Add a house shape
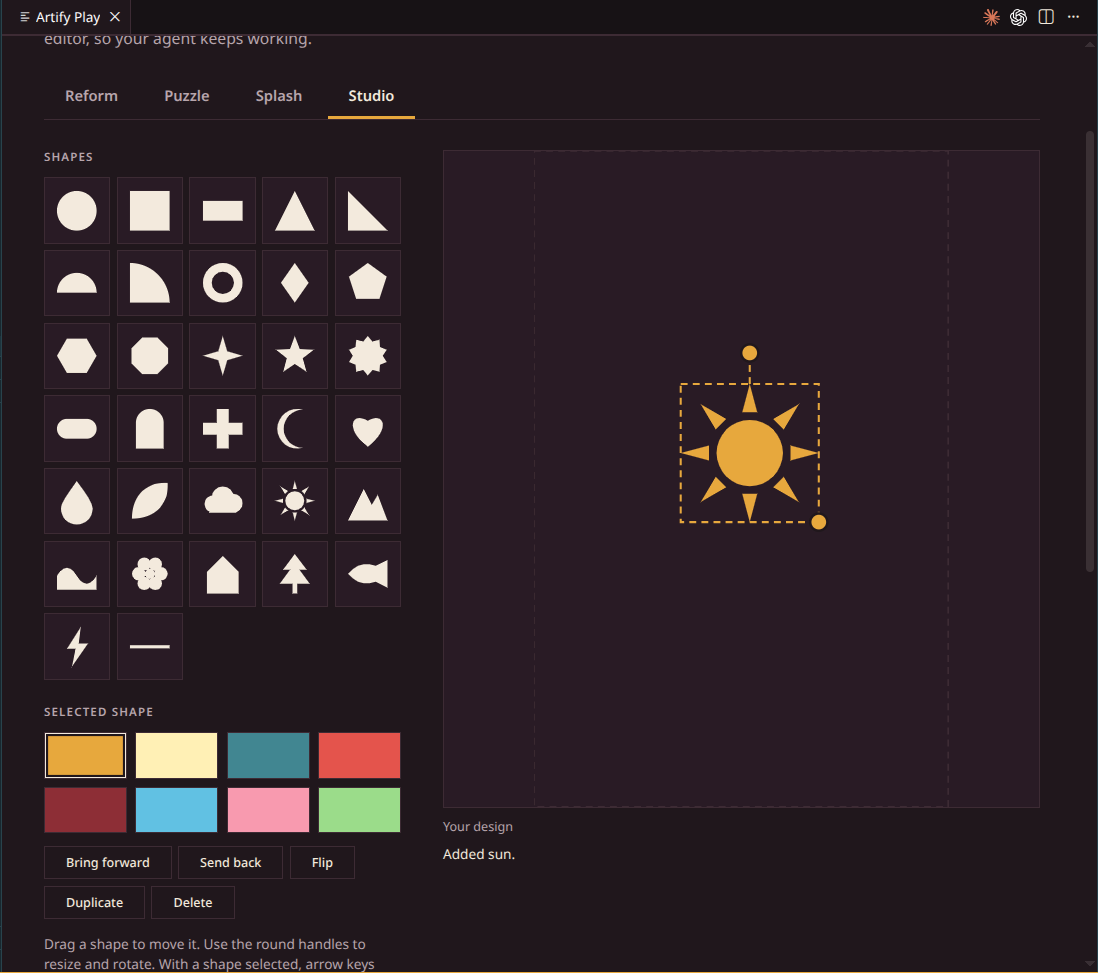Image resolution: width=1098 pixels, height=973 pixels. (223, 574)
